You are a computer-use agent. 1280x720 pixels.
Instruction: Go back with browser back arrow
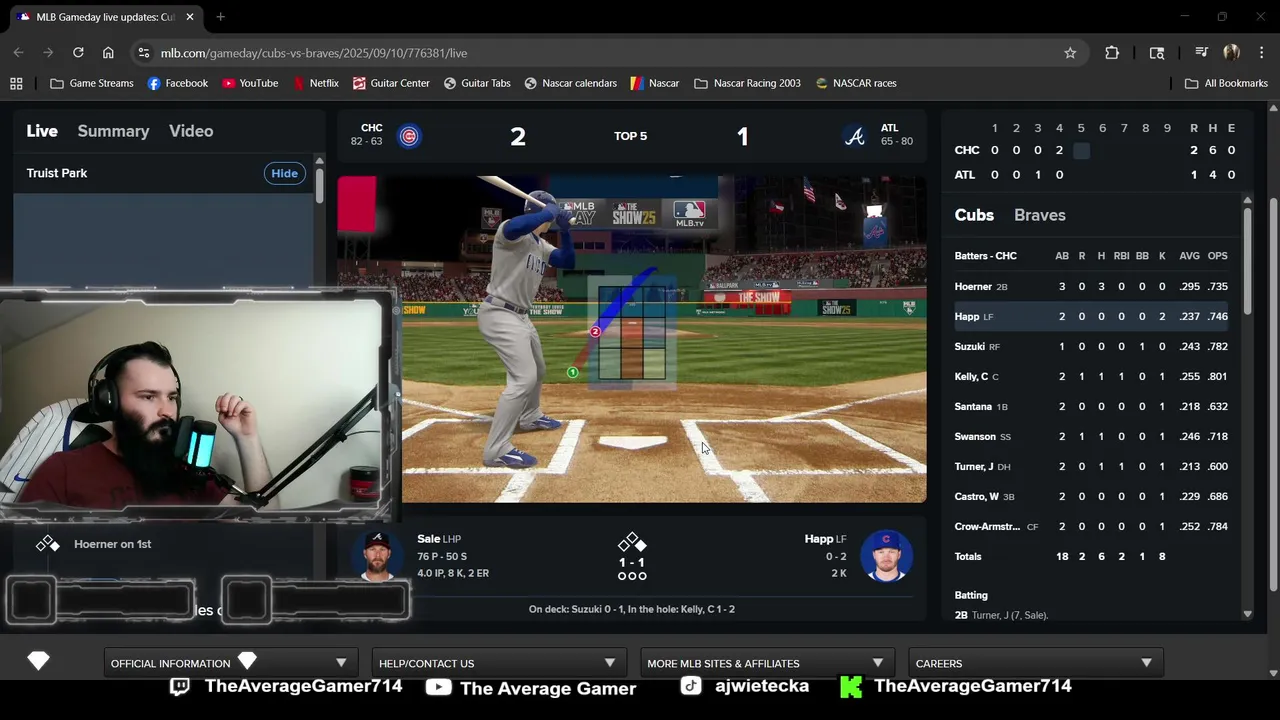coord(18,53)
